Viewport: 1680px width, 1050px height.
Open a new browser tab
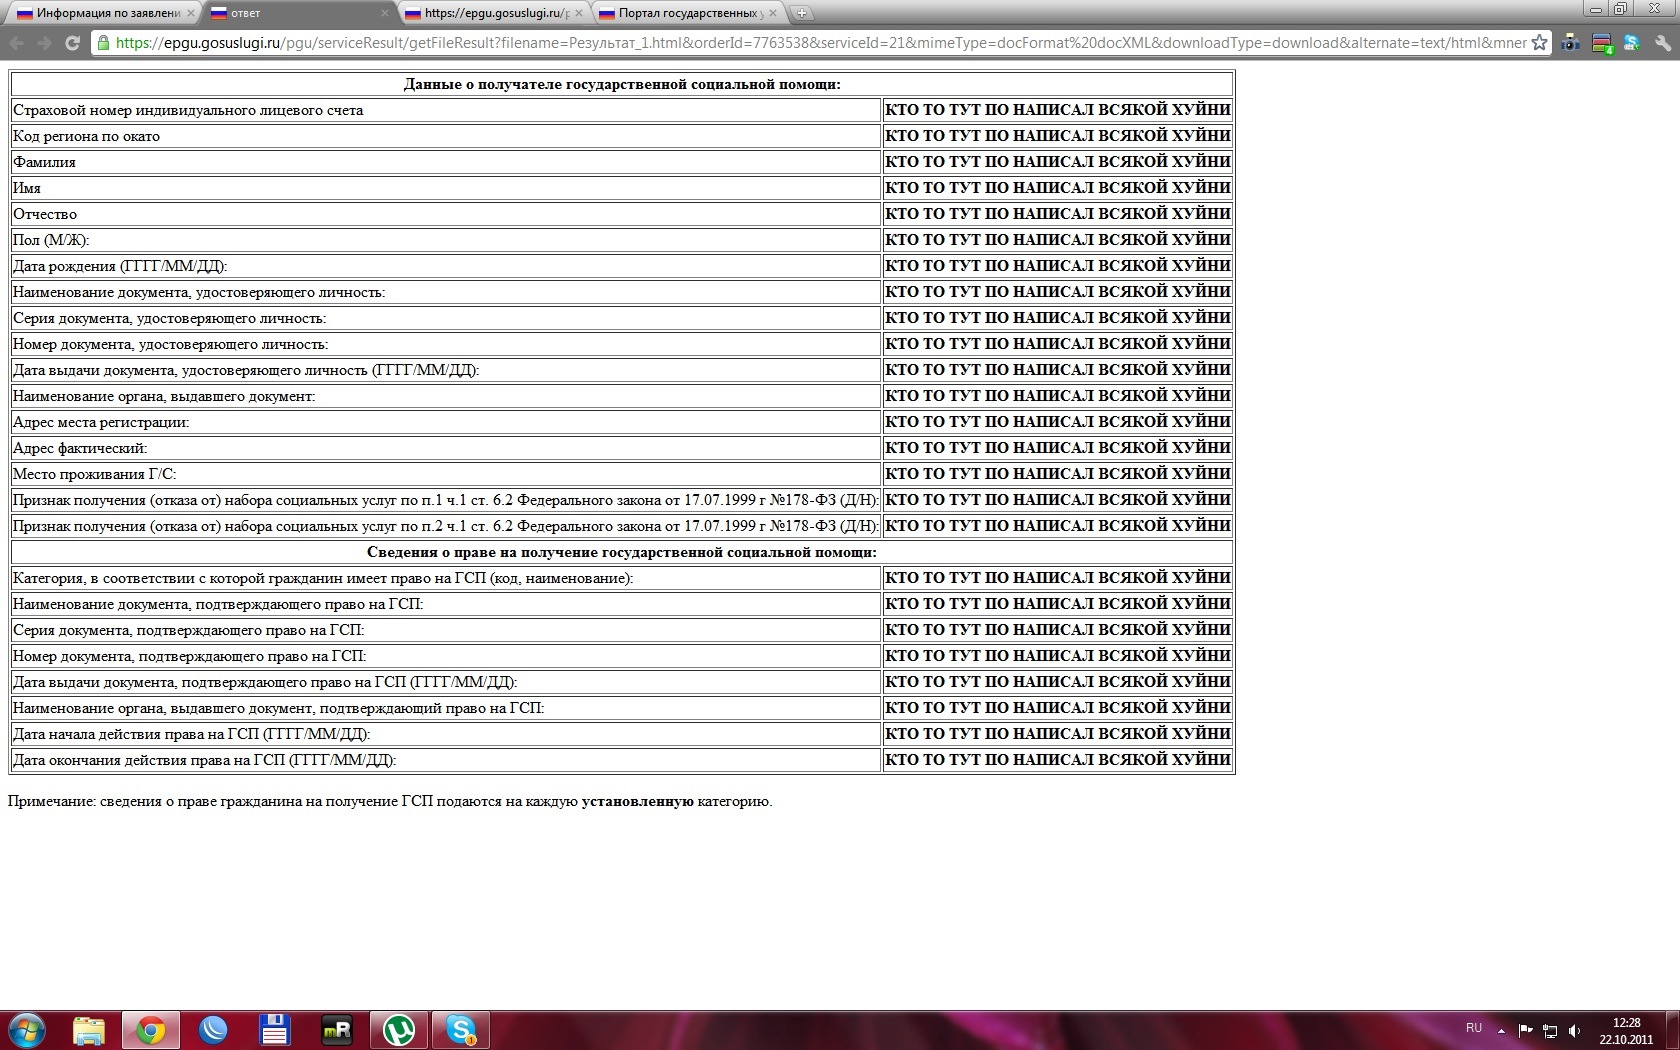pyautogui.click(x=801, y=13)
